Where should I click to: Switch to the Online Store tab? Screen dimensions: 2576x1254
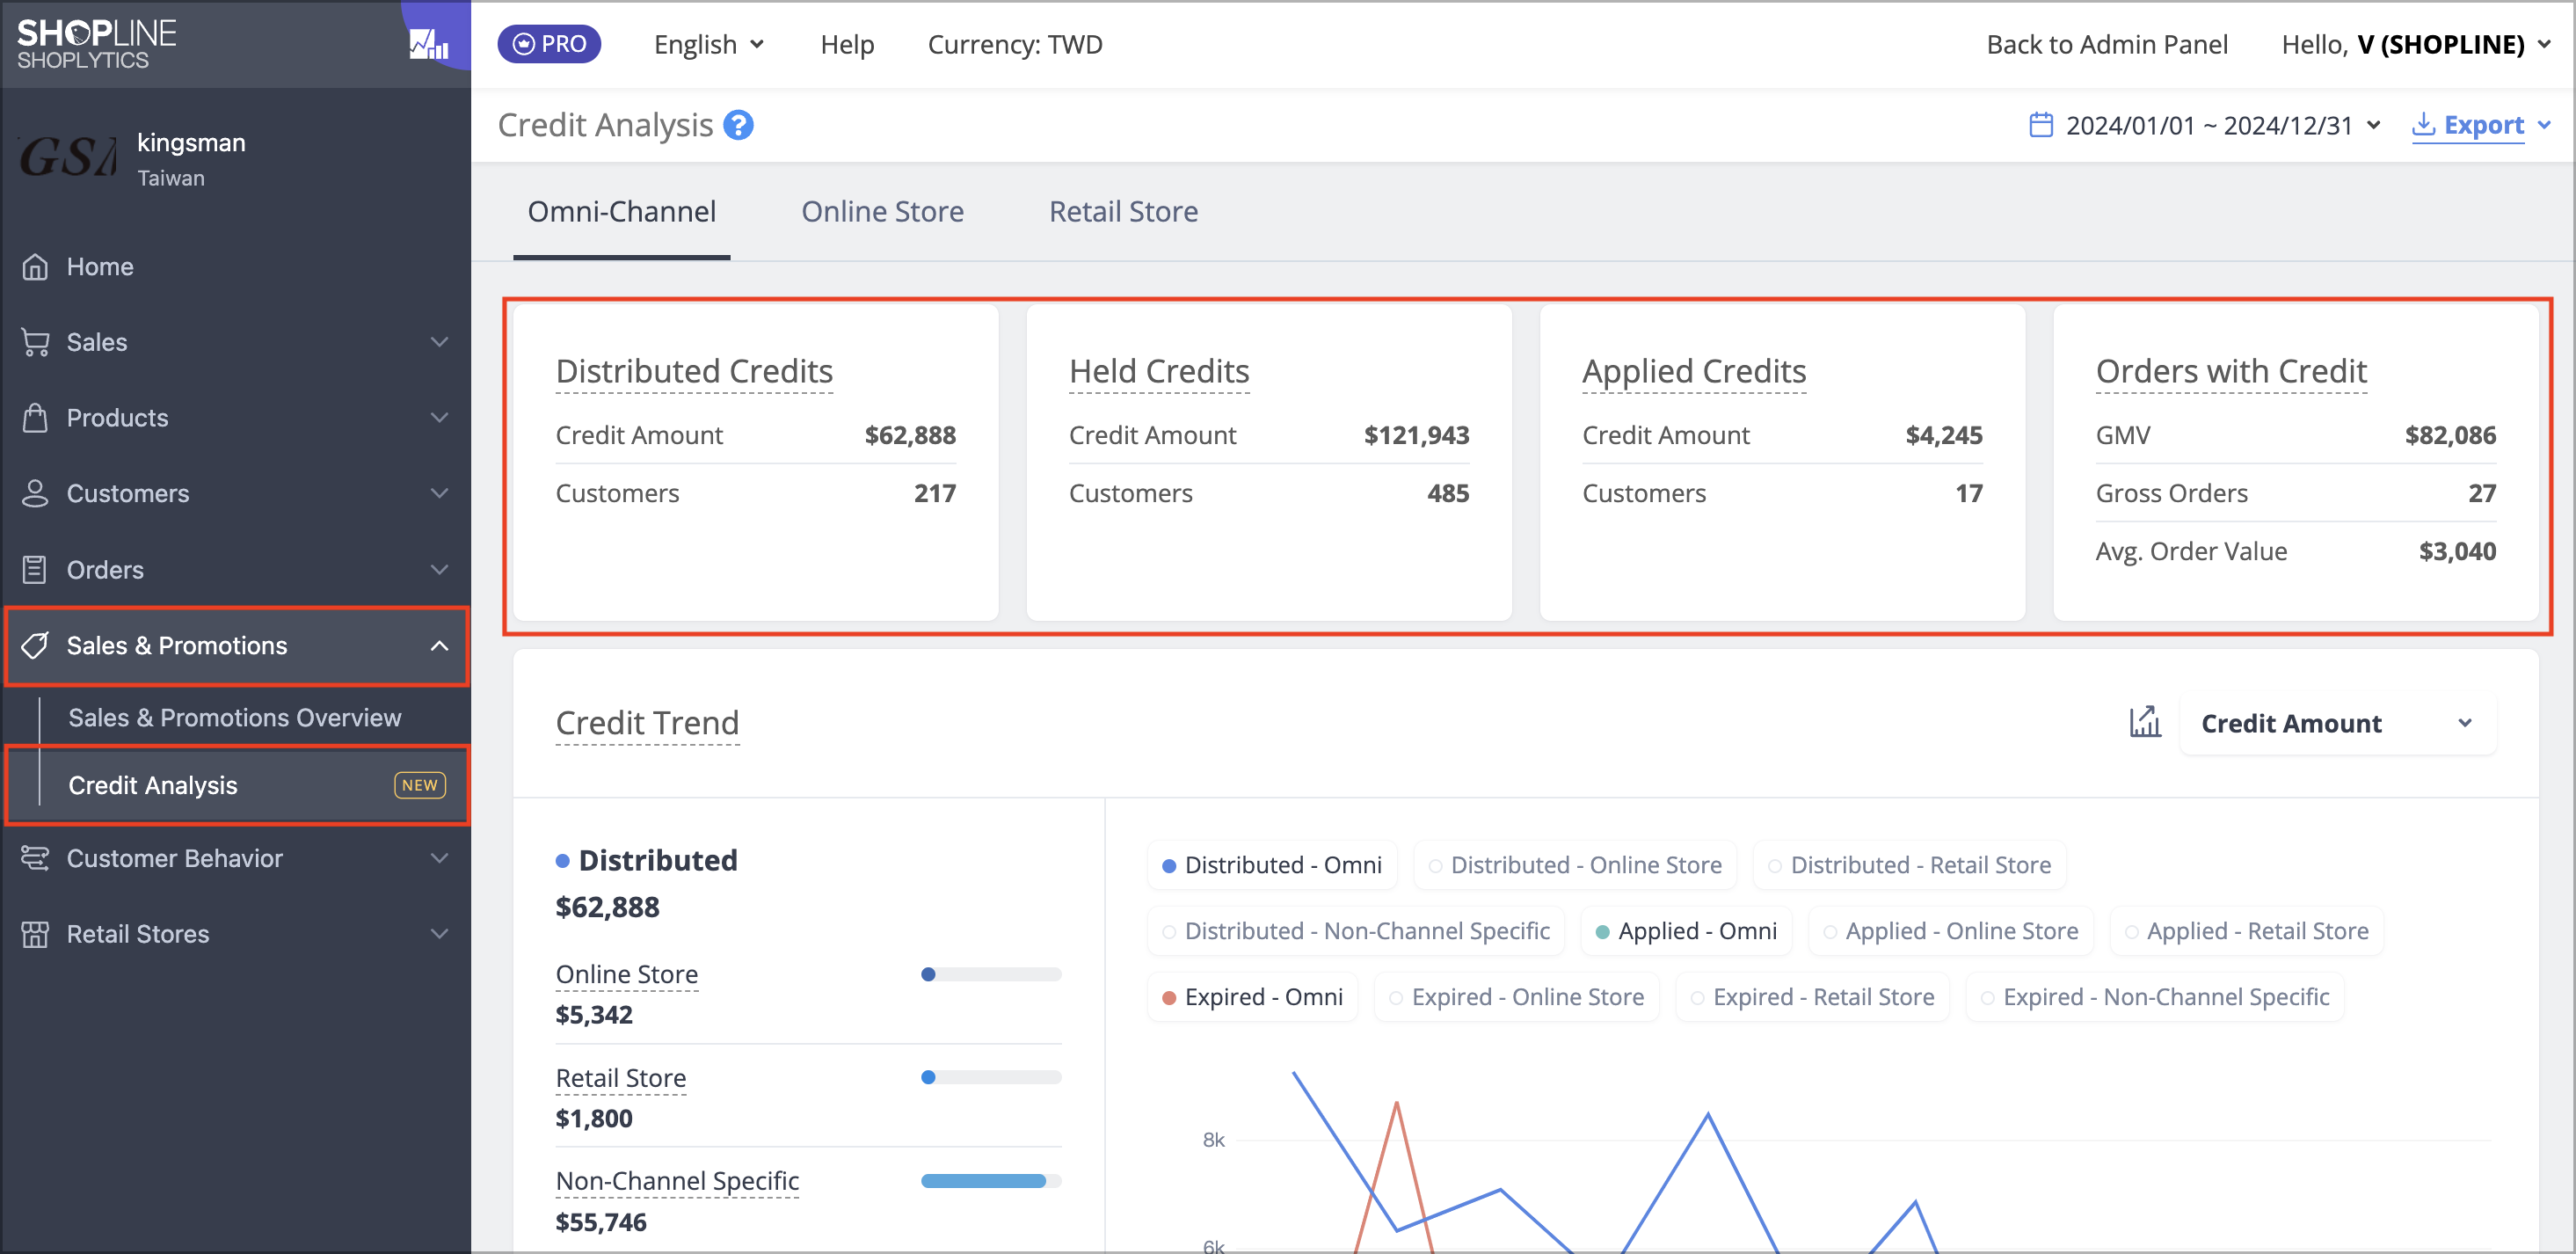(882, 212)
